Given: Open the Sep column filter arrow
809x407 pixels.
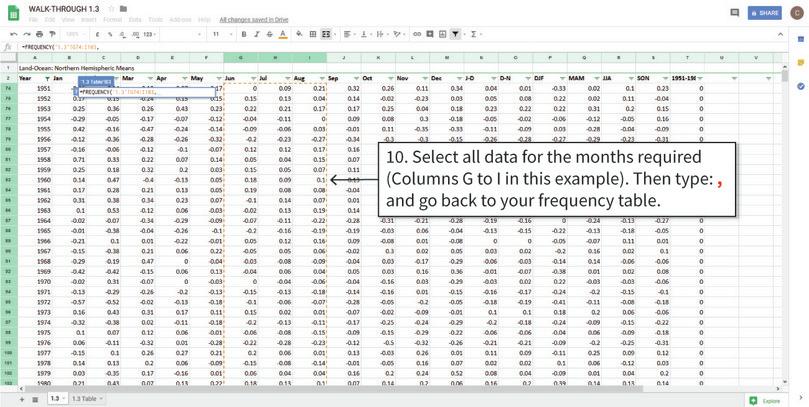Looking at the screenshot, I should (x=356, y=78).
